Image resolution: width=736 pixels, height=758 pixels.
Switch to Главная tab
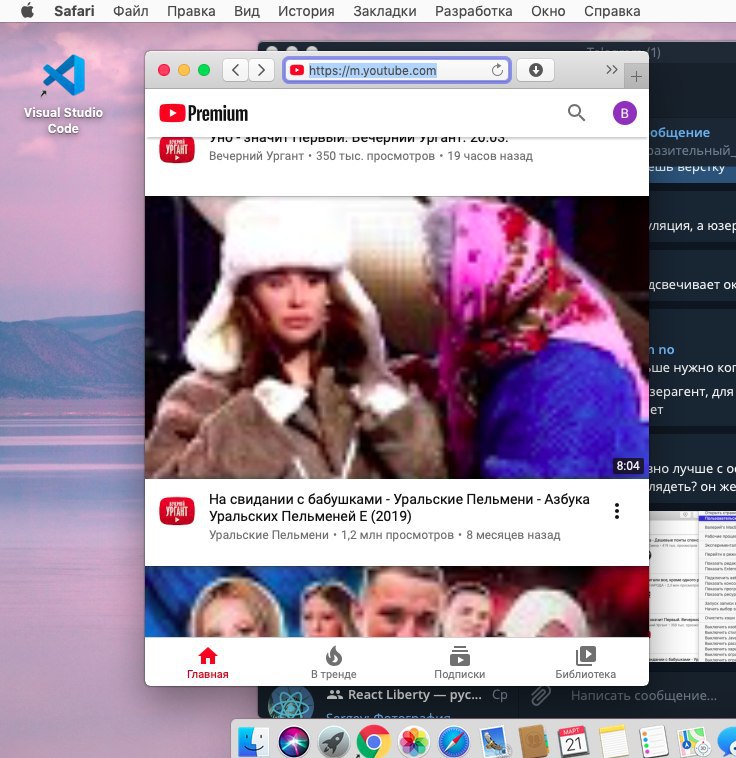(x=207, y=662)
